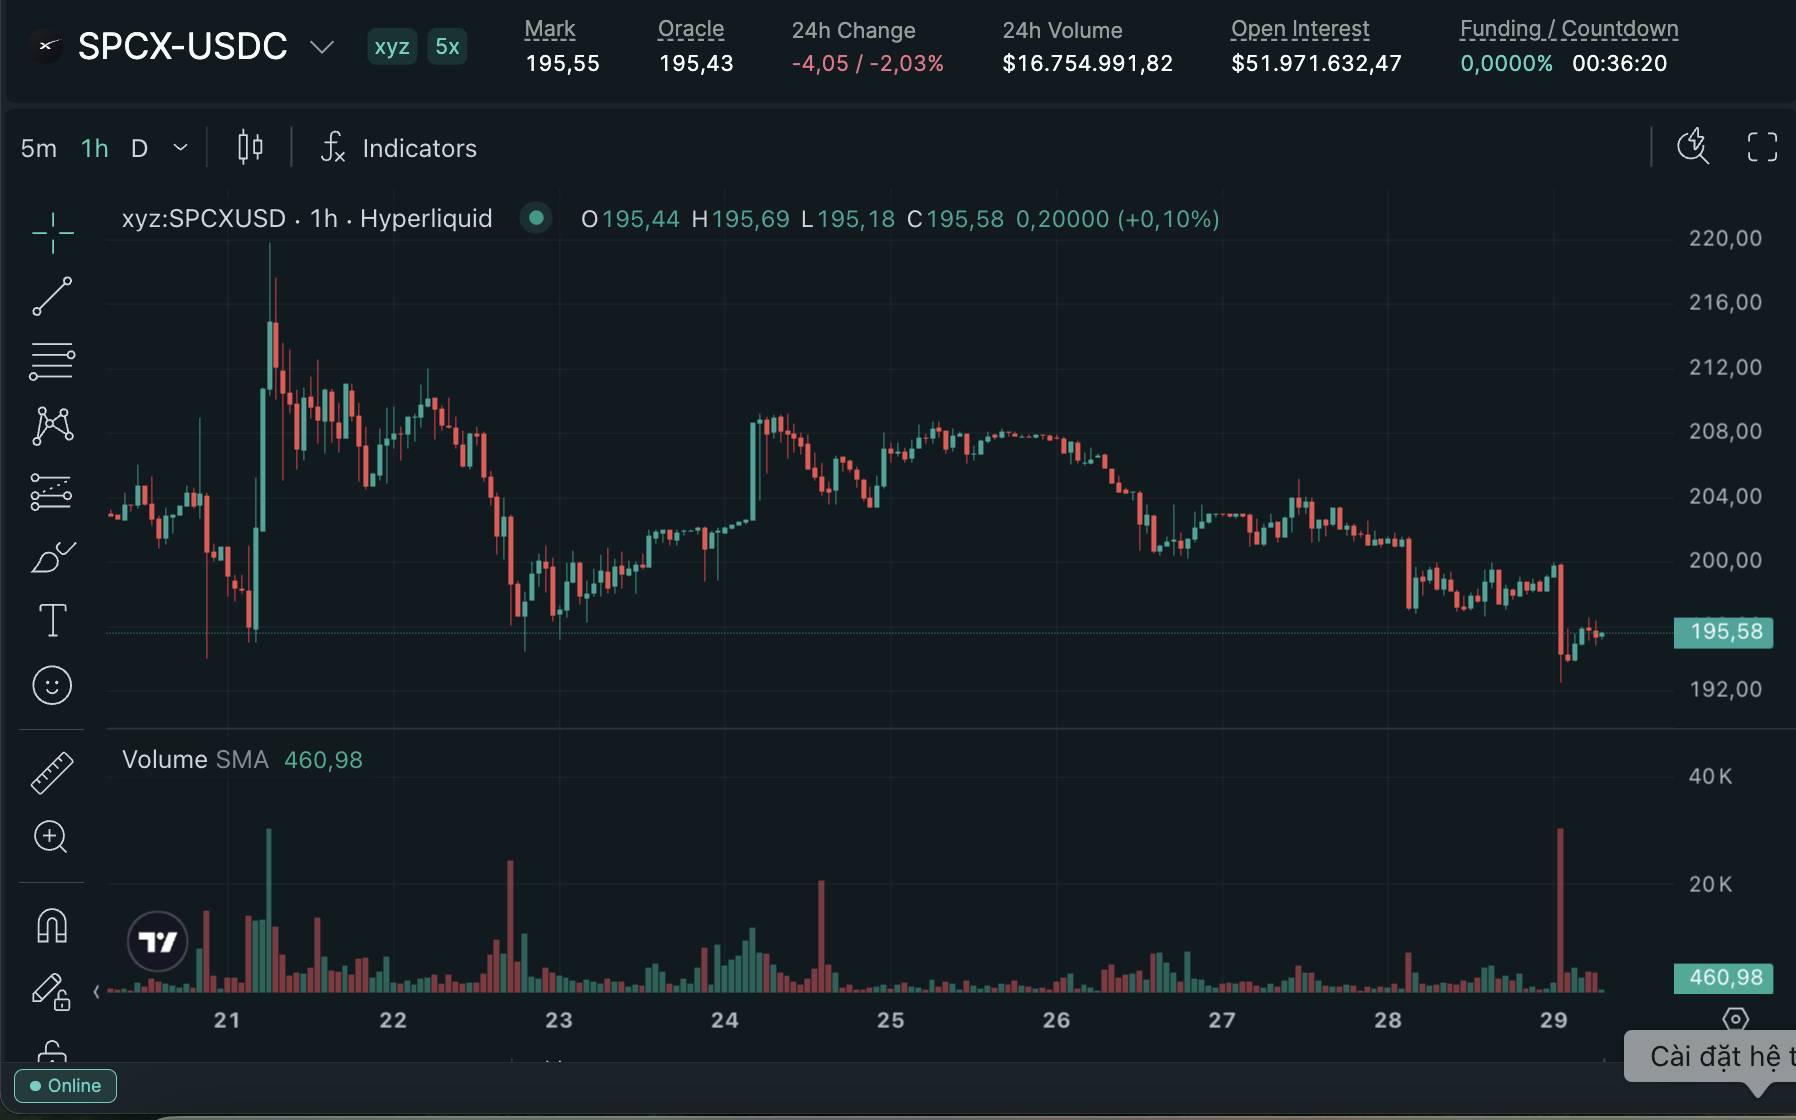Open the Fibonacci retracement tools
Screen dimensions: 1796x1120
pos(52,361)
